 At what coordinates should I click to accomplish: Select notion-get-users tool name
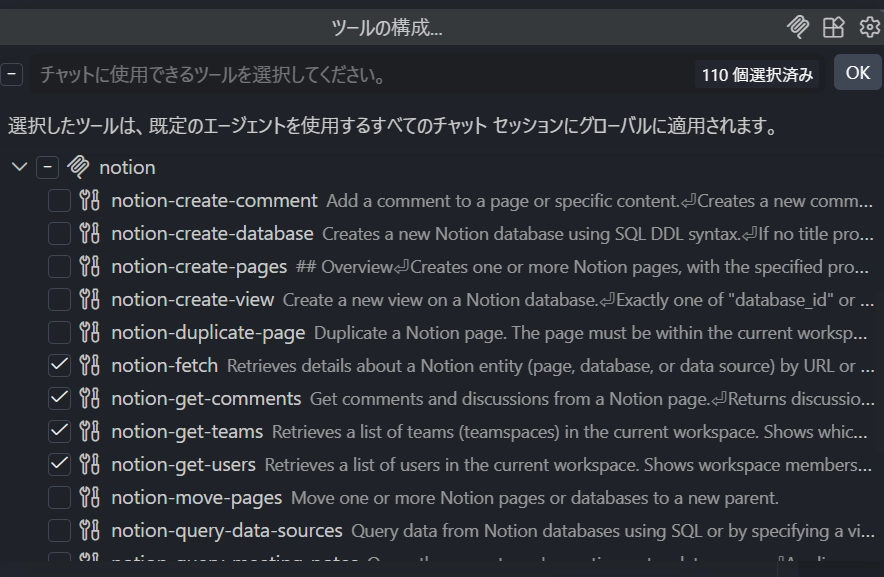(183, 465)
